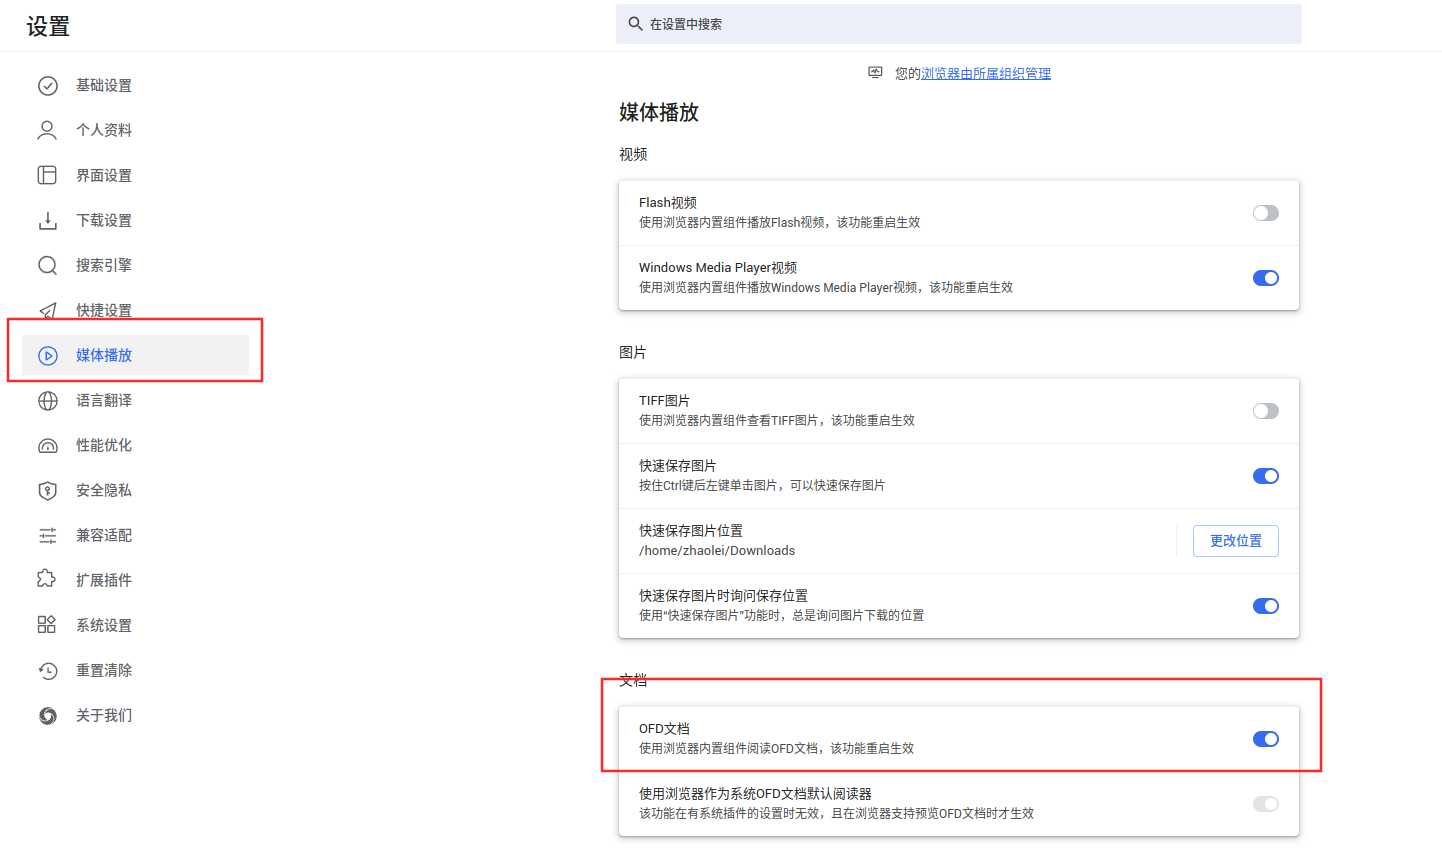Click the 兼容适配 sliders icon
The width and height of the screenshot is (1442, 861).
[x=47, y=535]
